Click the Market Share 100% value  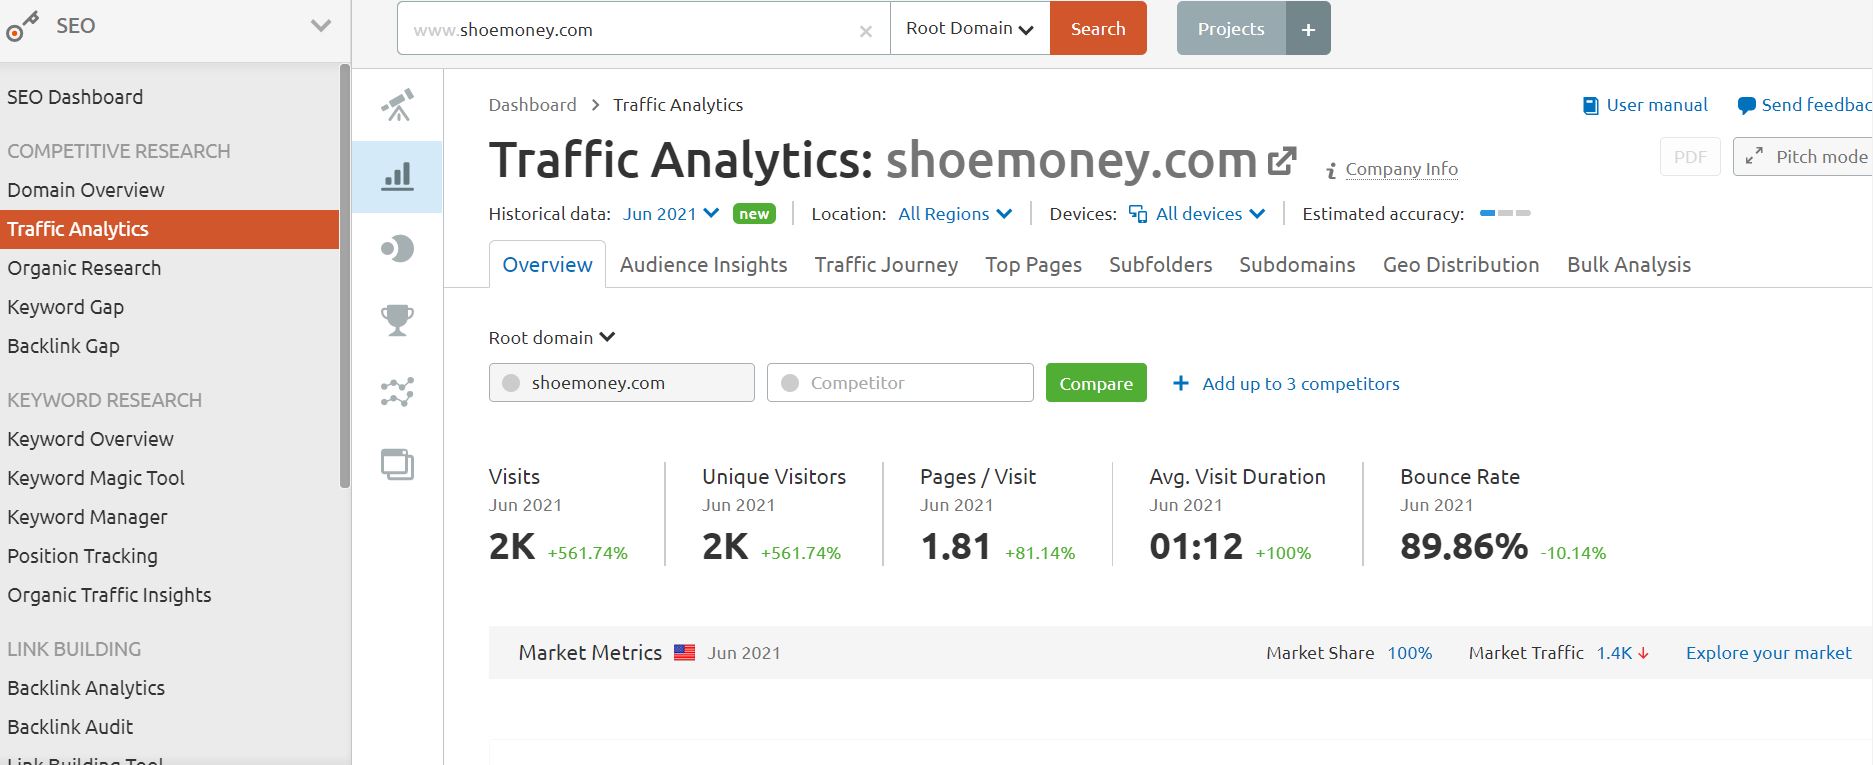pyautogui.click(x=1409, y=653)
